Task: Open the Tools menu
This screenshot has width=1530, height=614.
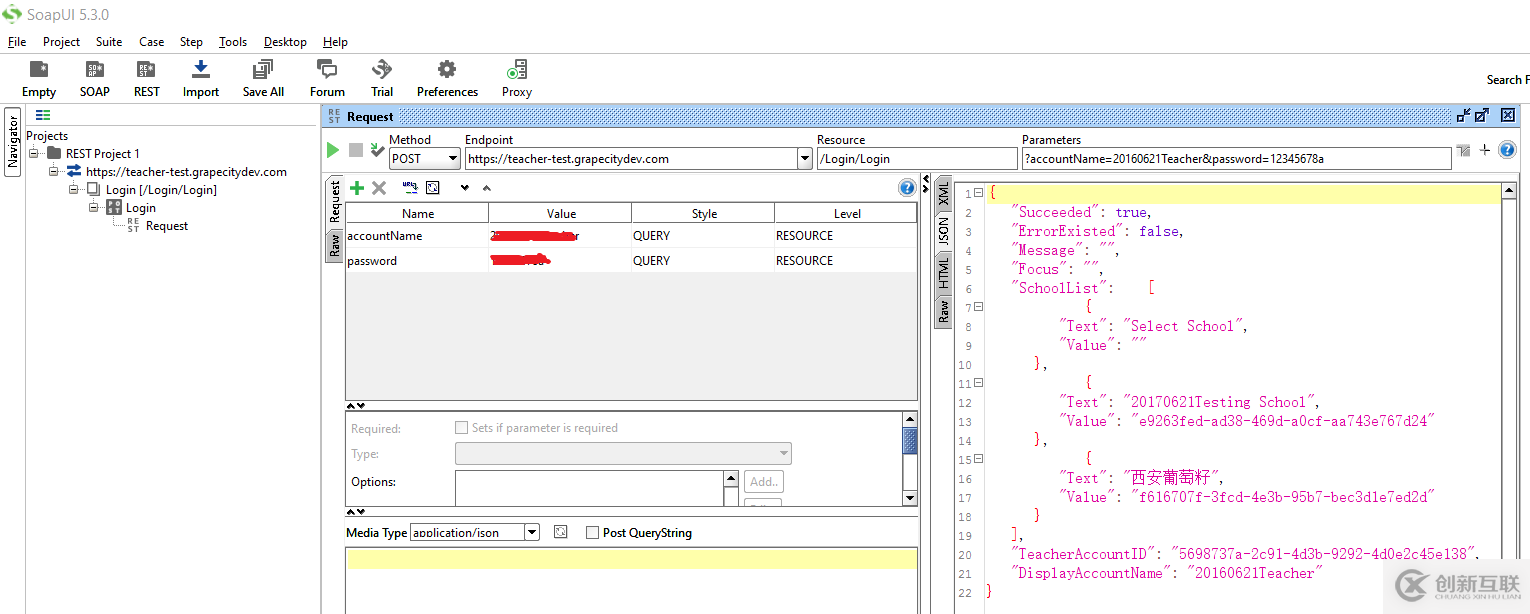Action: 233,42
